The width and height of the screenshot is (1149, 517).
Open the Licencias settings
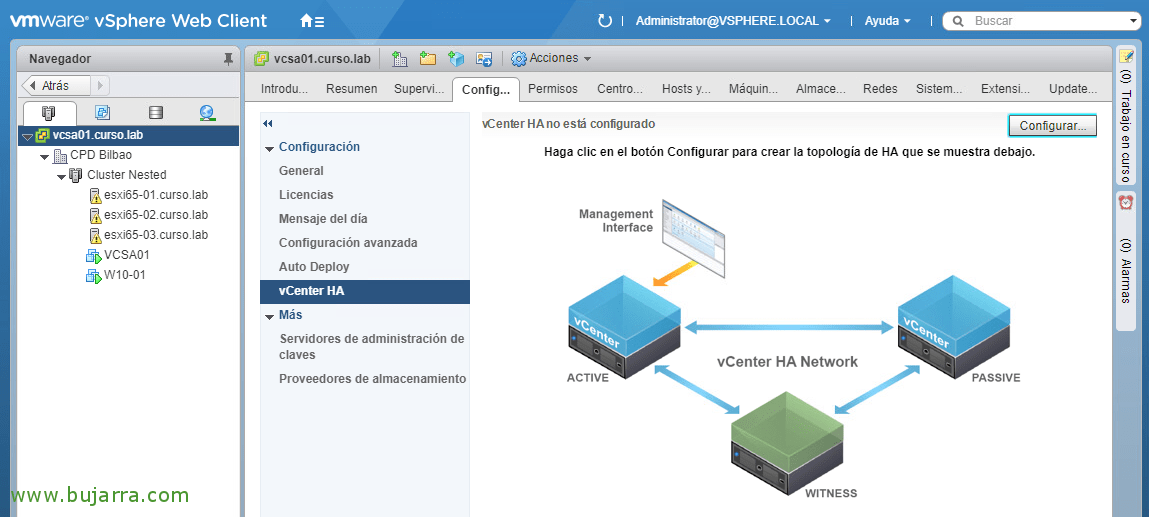[x=306, y=195]
